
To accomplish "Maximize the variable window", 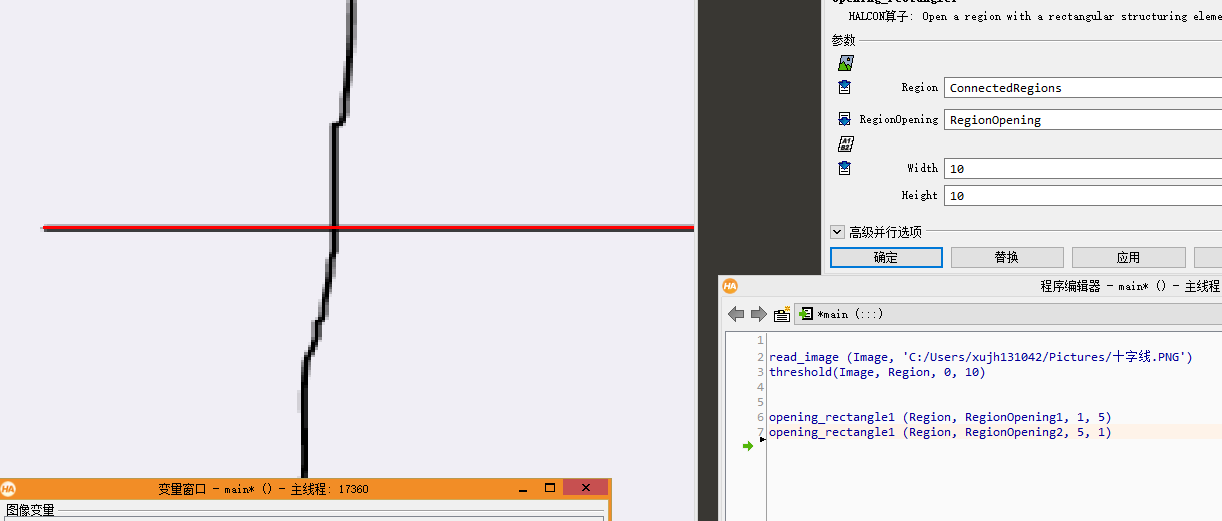I will point(550,489).
